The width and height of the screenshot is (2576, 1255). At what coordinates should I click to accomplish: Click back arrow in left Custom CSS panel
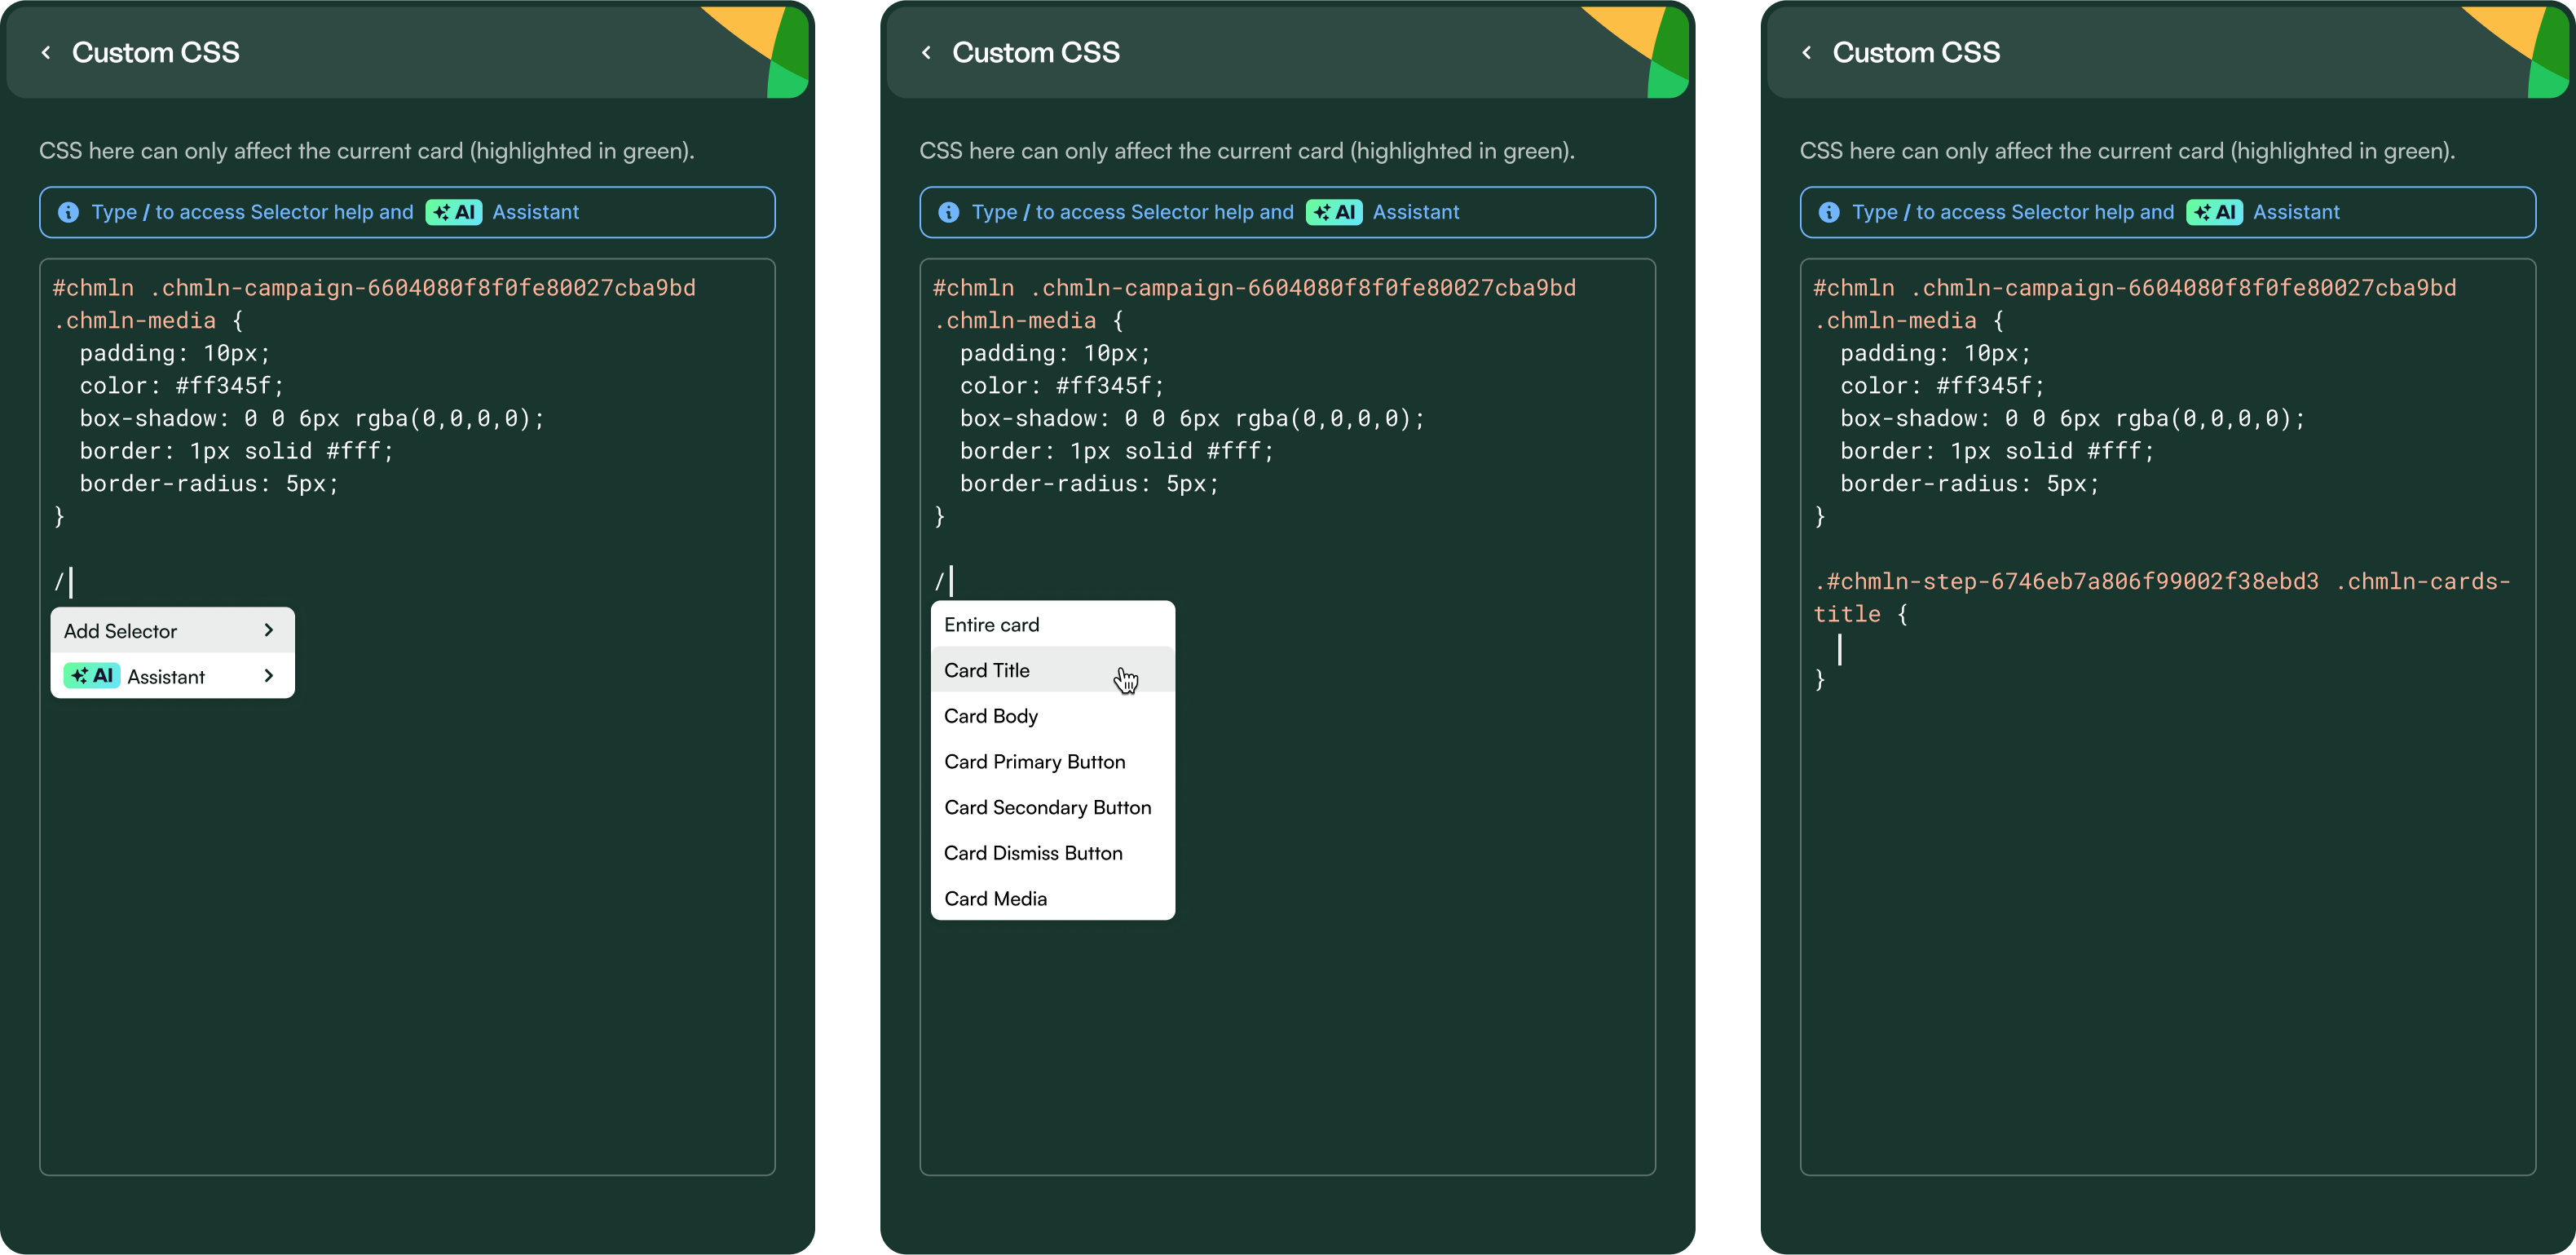pyautogui.click(x=46, y=53)
